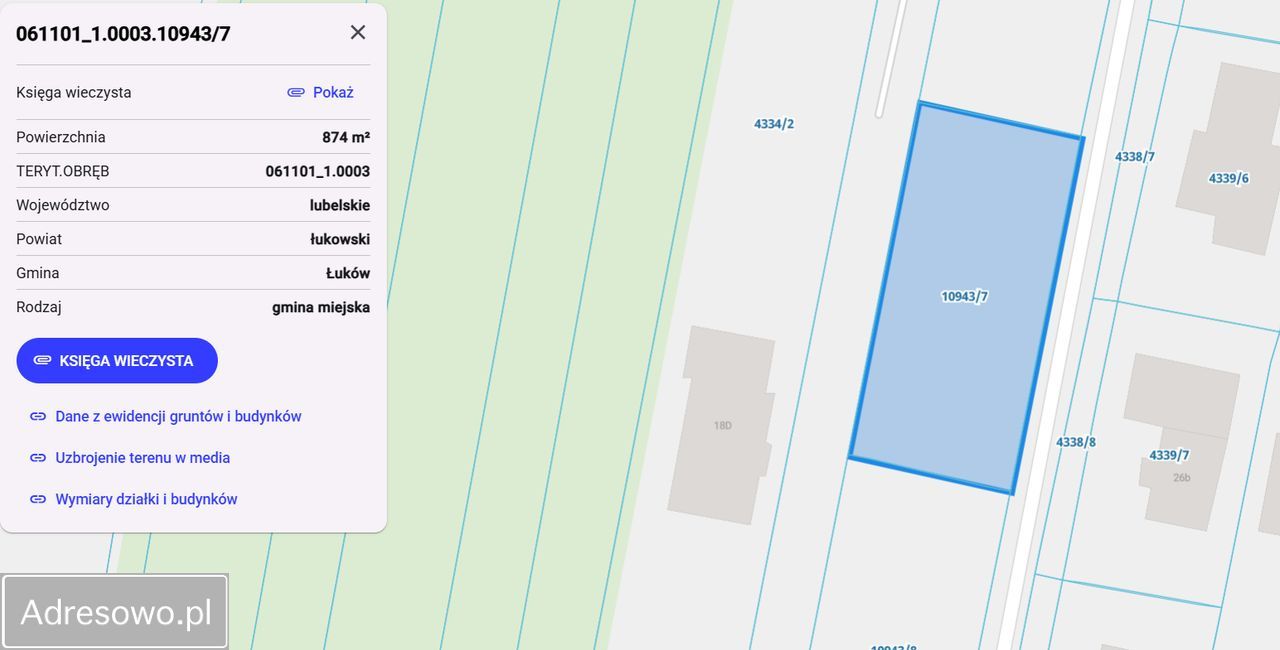Close the parcel info panel
The height and width of the screenshot is (650, 1280).
point(358,32)
